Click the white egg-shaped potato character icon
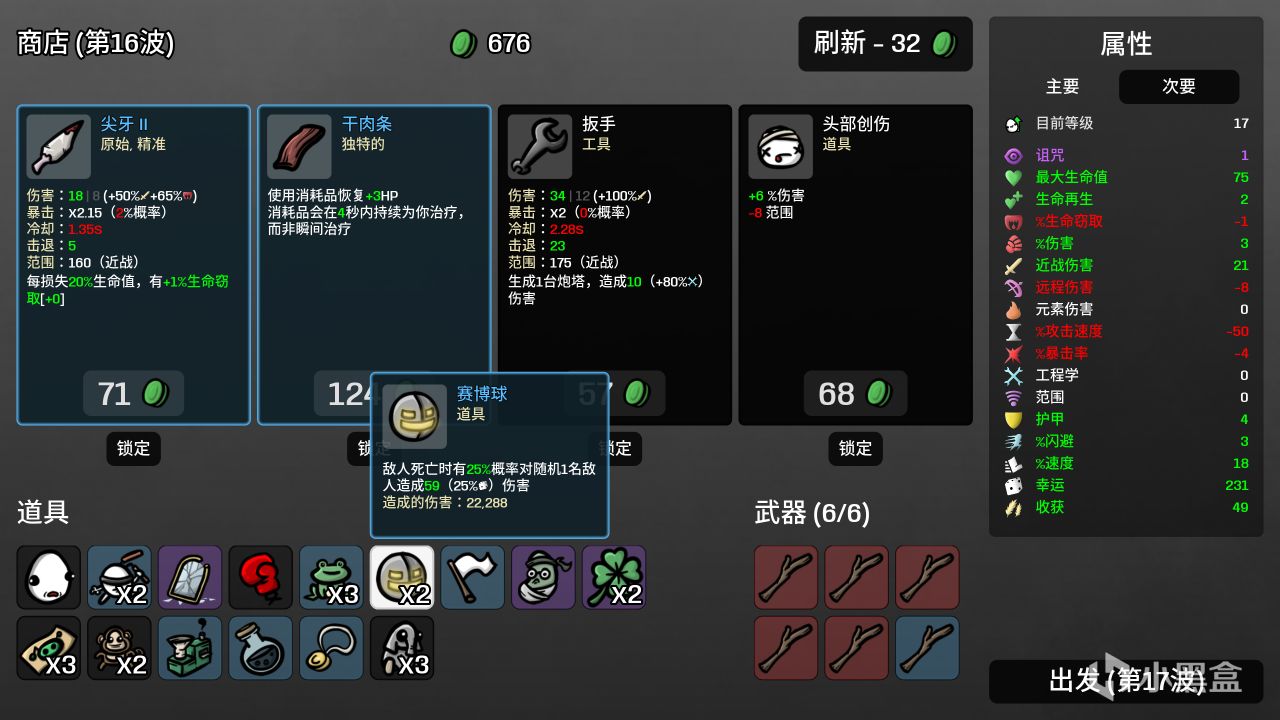1280x720 pixels. point(48,577)
